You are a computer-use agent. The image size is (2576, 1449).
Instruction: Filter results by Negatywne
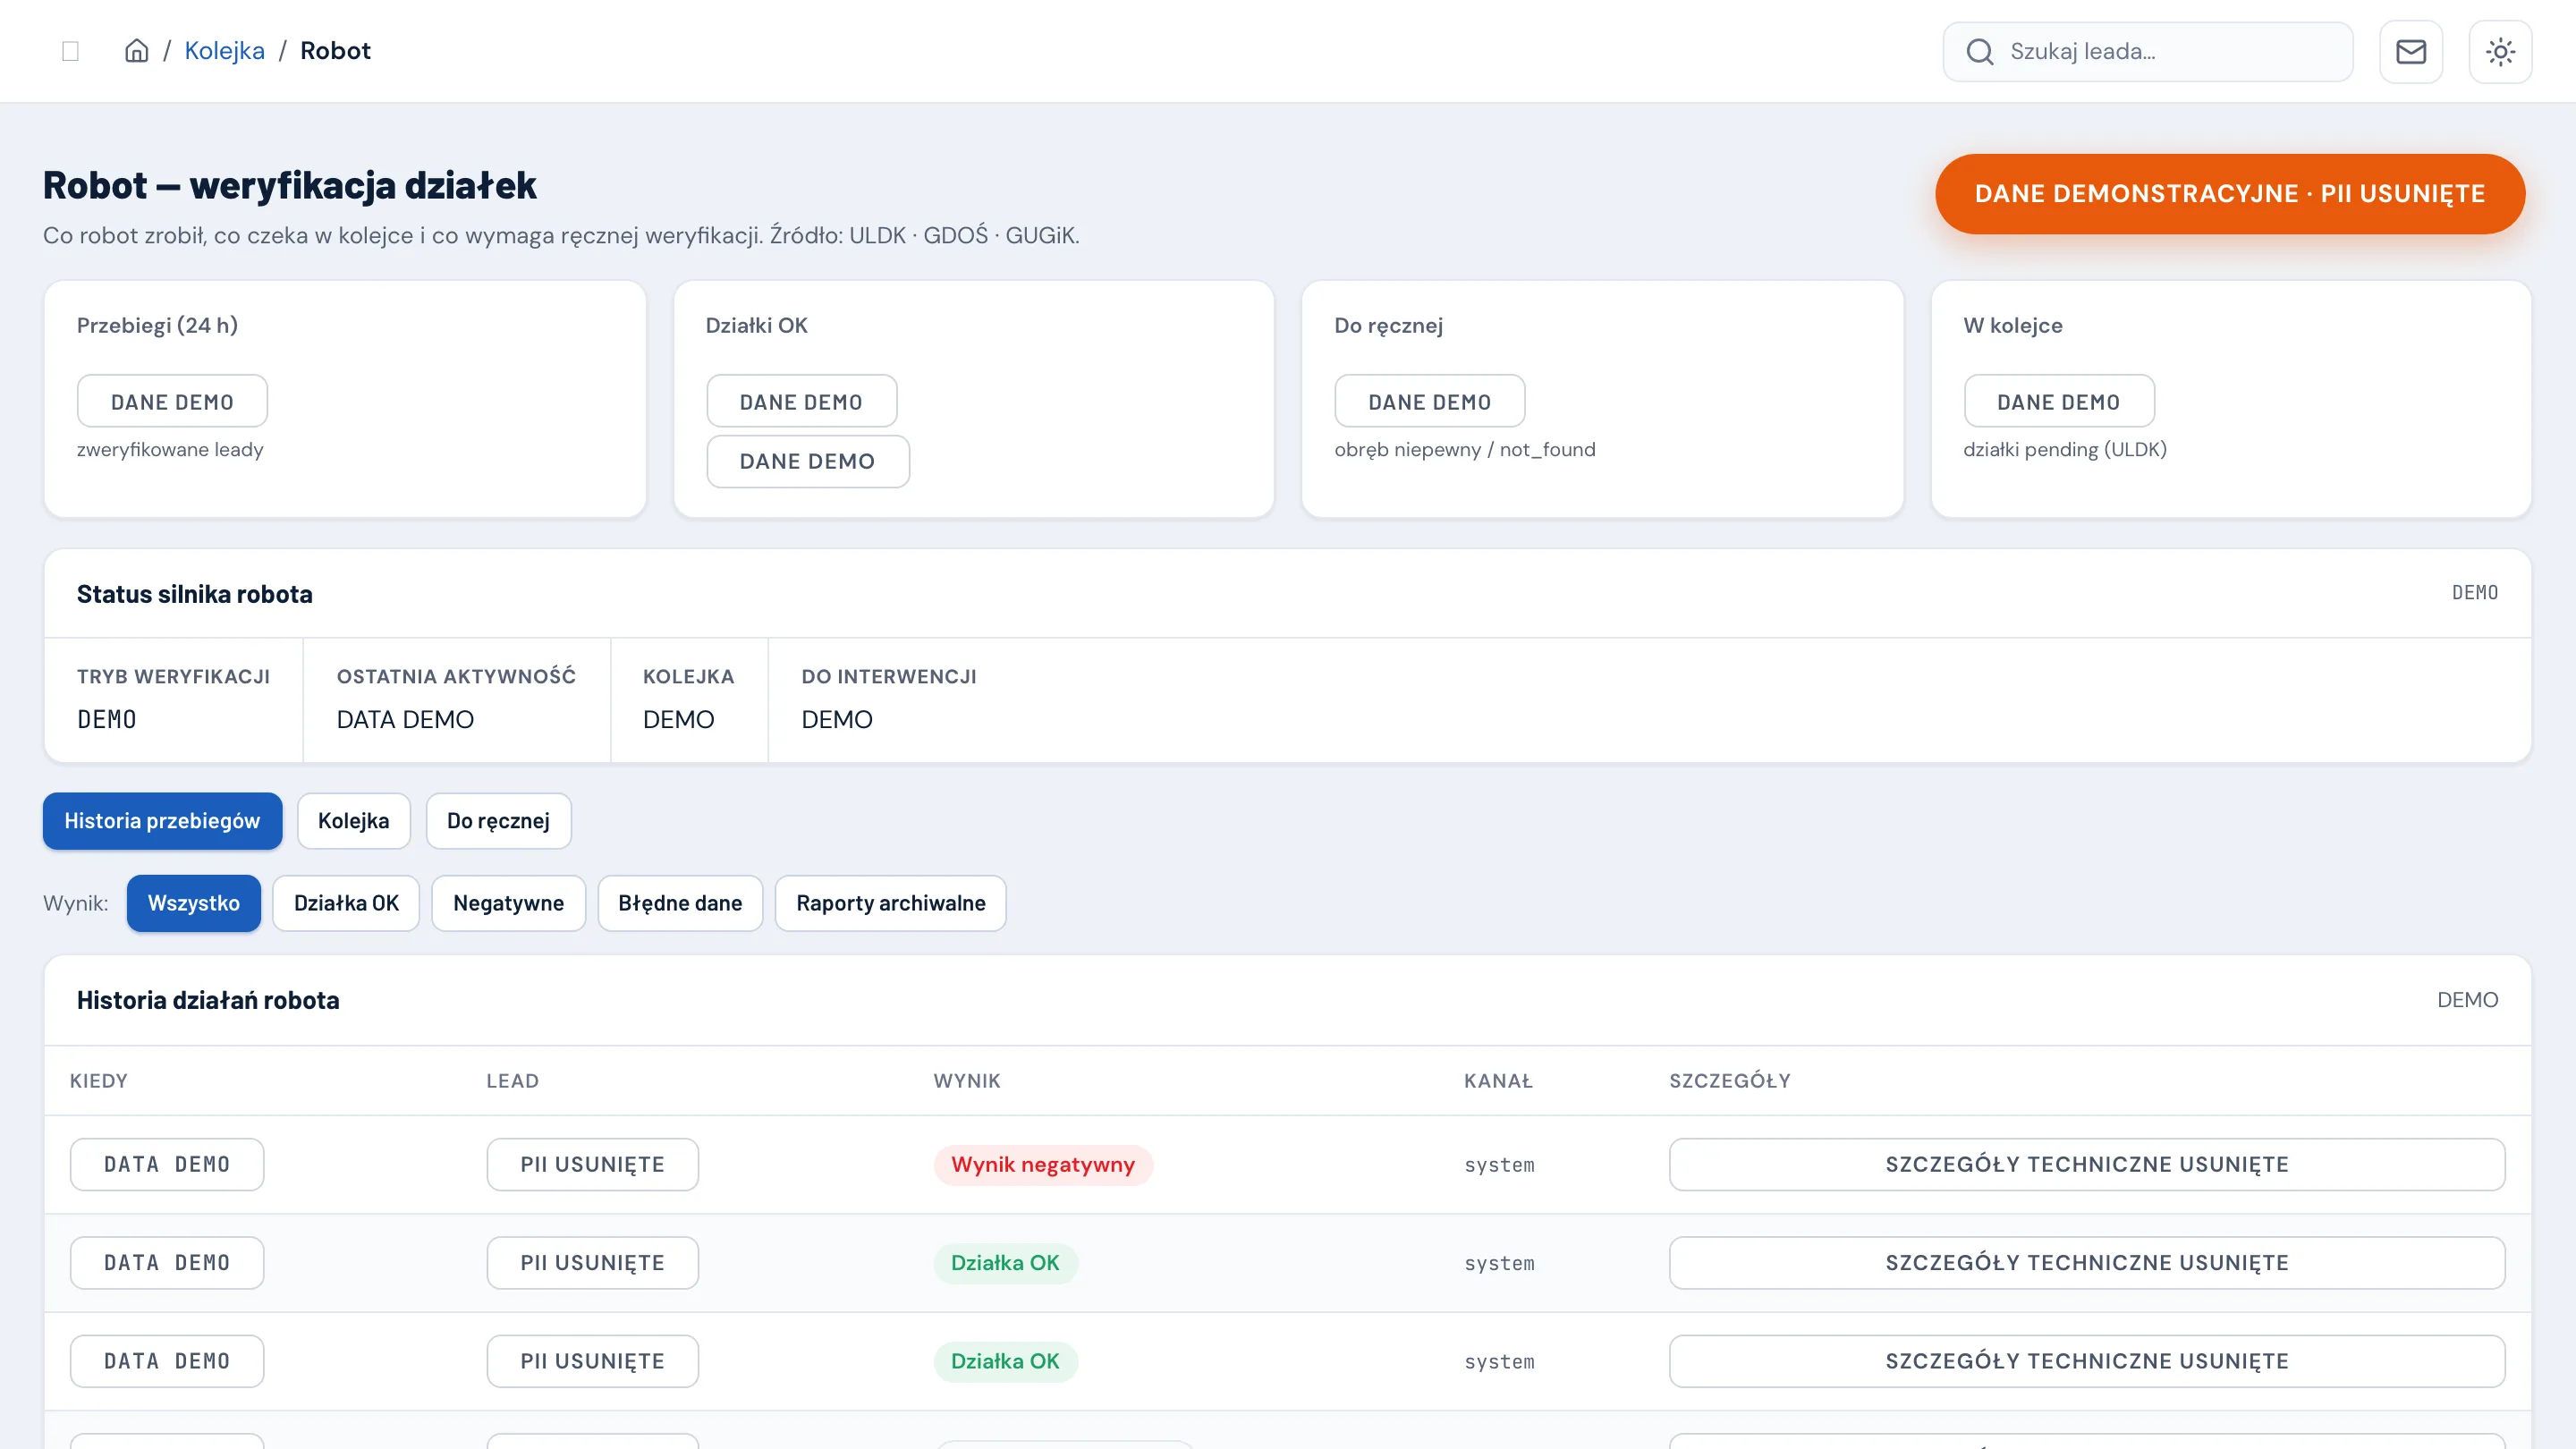click(x=508, y=903)
